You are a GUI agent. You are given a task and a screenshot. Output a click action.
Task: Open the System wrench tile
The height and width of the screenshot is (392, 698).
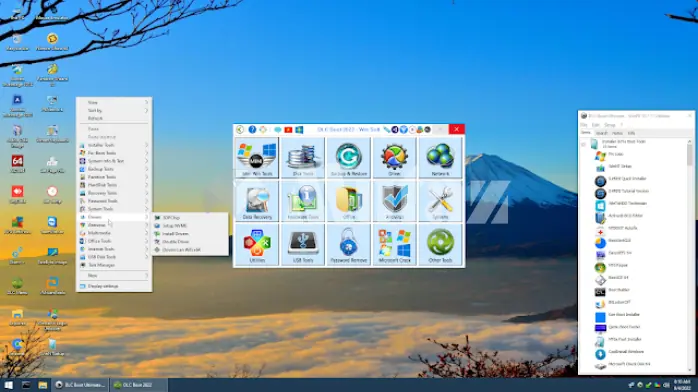(x=440, y=201)
